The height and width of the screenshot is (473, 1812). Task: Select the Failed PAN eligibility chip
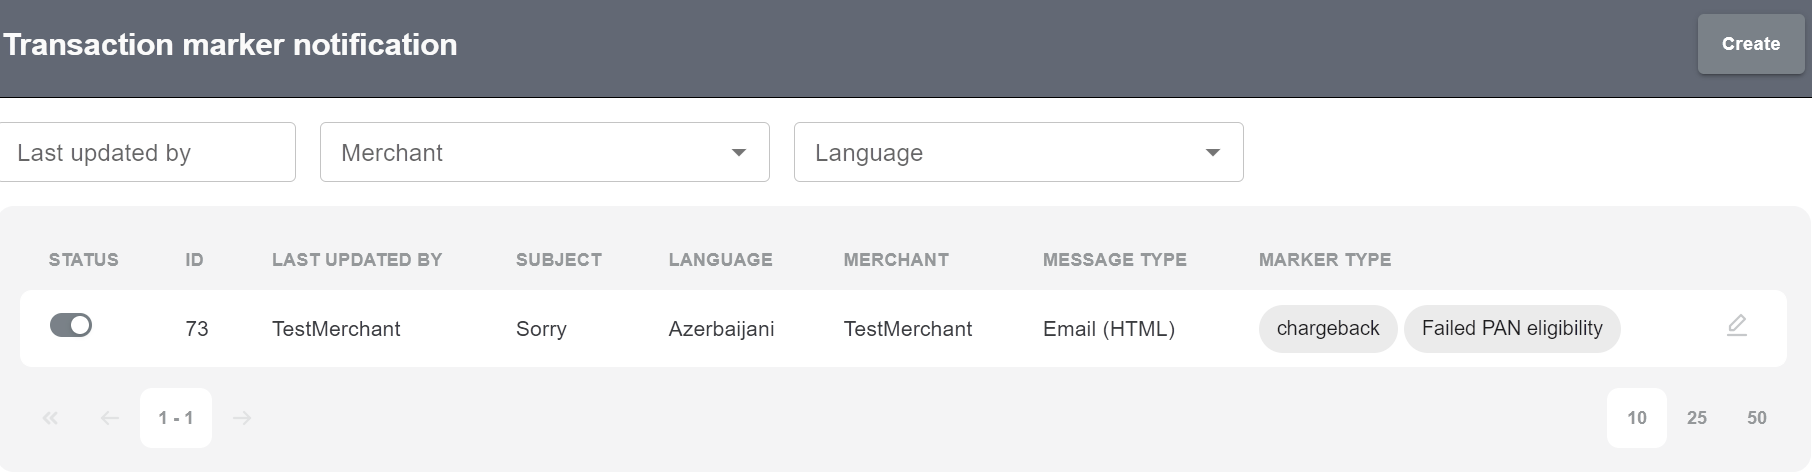1511,329
